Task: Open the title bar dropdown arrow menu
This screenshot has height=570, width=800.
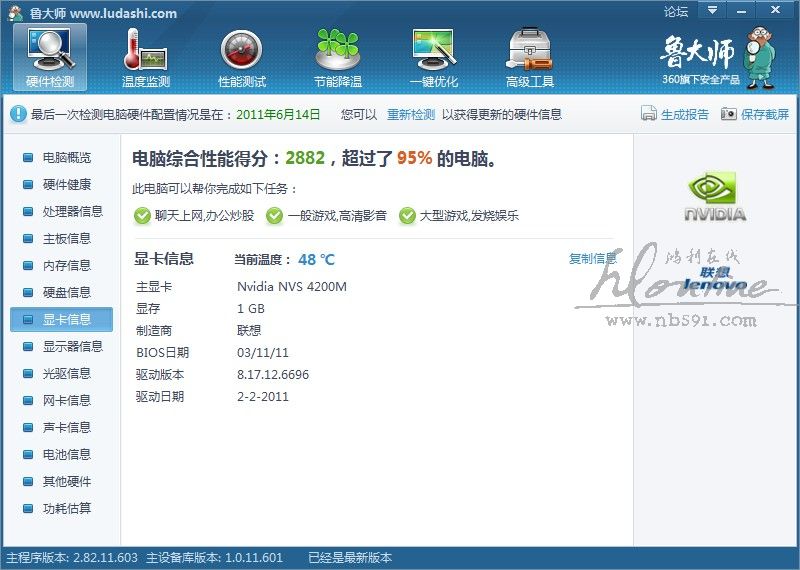Action: tap(712, 10)
